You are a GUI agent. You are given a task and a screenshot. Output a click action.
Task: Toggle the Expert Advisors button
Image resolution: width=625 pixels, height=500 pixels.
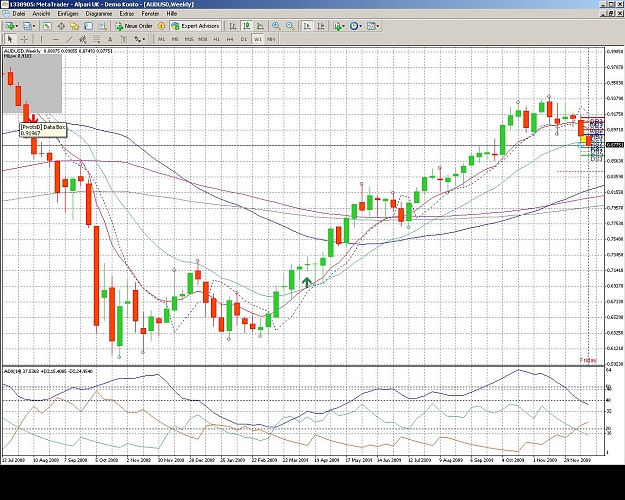pyautogui.click(x=195, y=26)
